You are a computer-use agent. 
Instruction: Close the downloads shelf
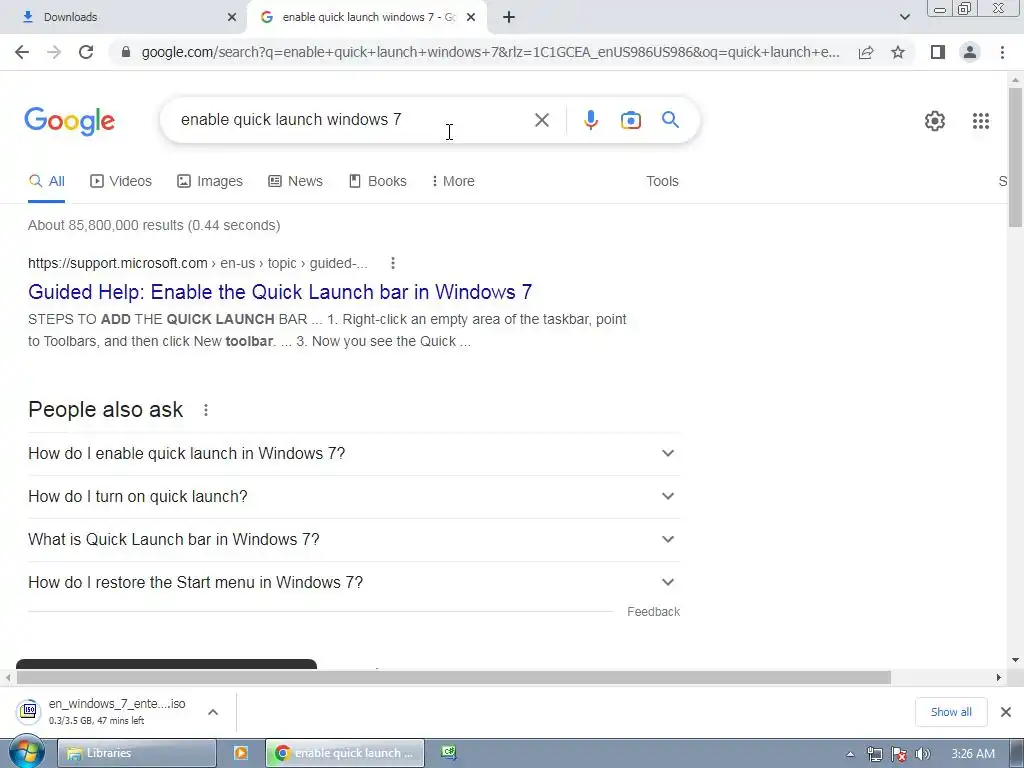coord(1006,712)
